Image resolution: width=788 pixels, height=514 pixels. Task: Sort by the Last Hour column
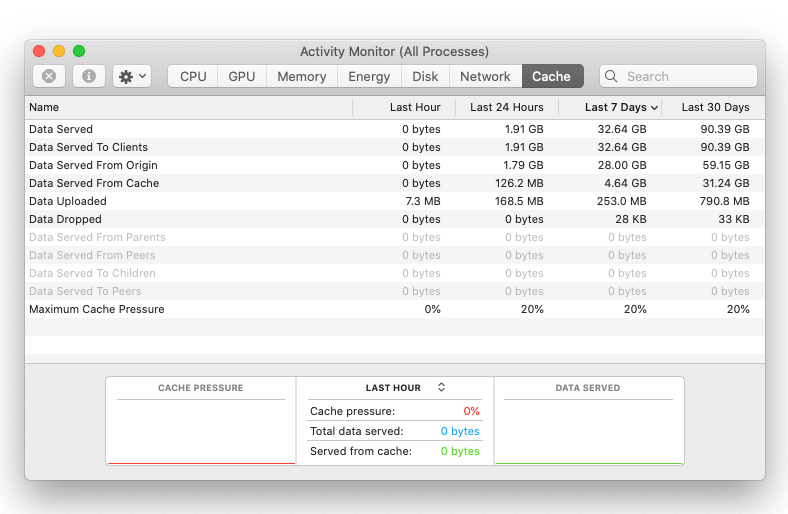pos(404,108)
